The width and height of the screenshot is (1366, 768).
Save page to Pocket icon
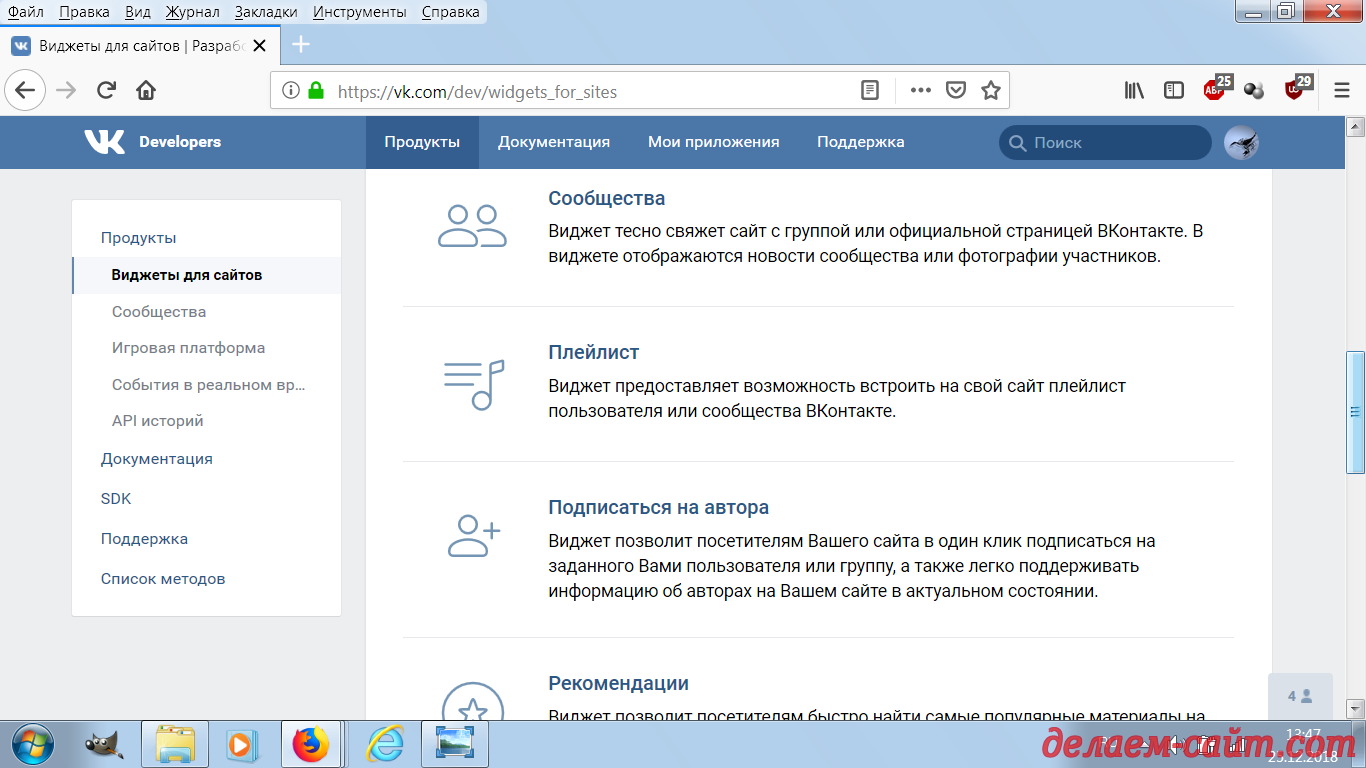[956, 91]
